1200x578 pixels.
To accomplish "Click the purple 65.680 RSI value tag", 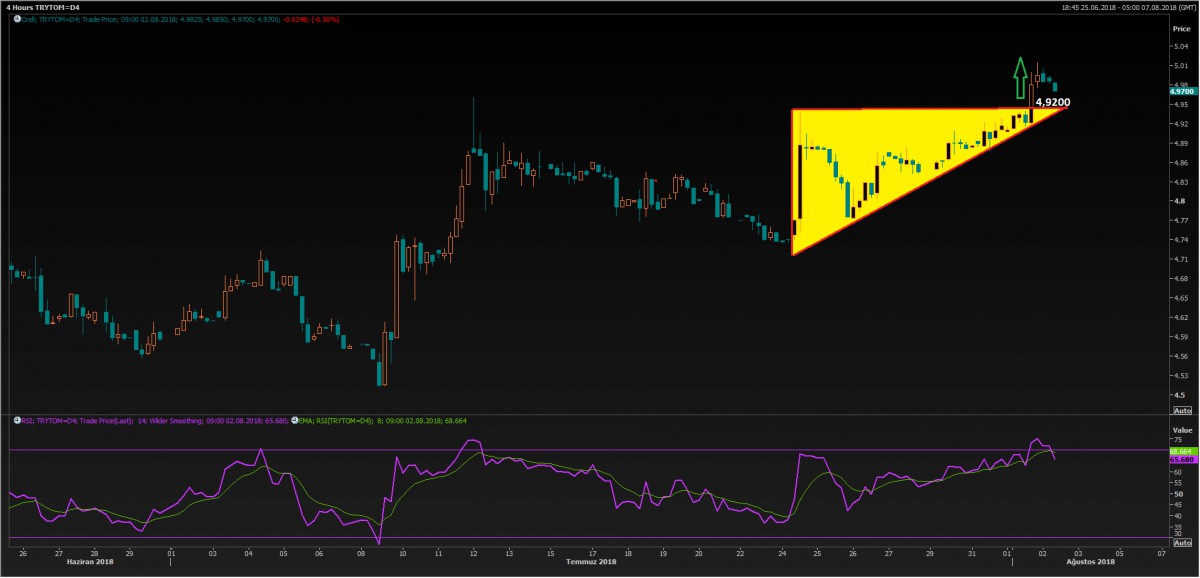I will coord(1181,459).
